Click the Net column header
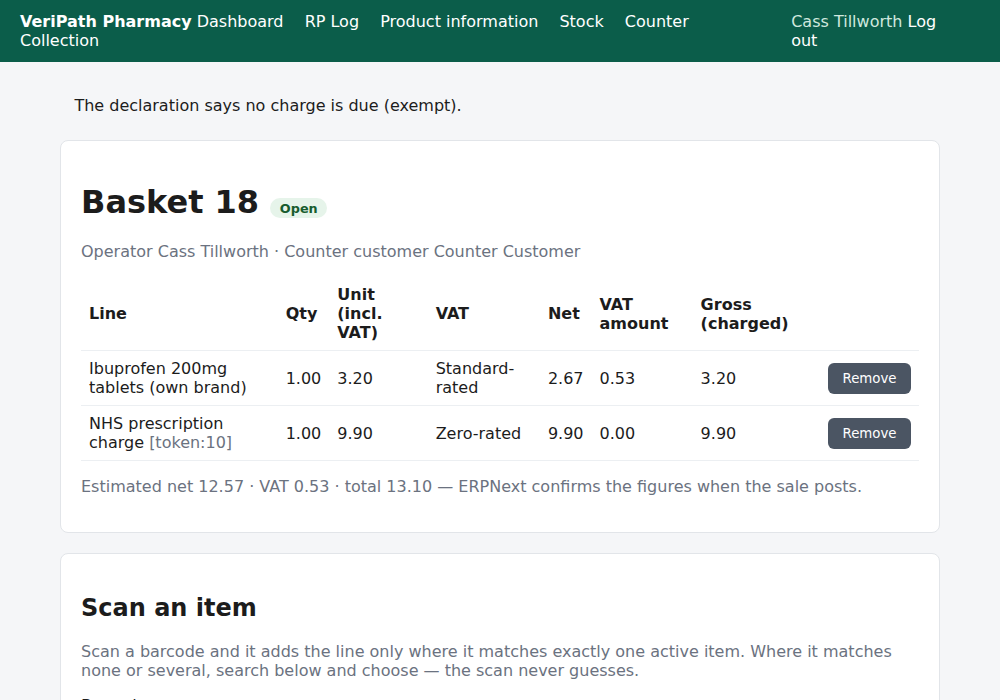 (x=564, y=313)
